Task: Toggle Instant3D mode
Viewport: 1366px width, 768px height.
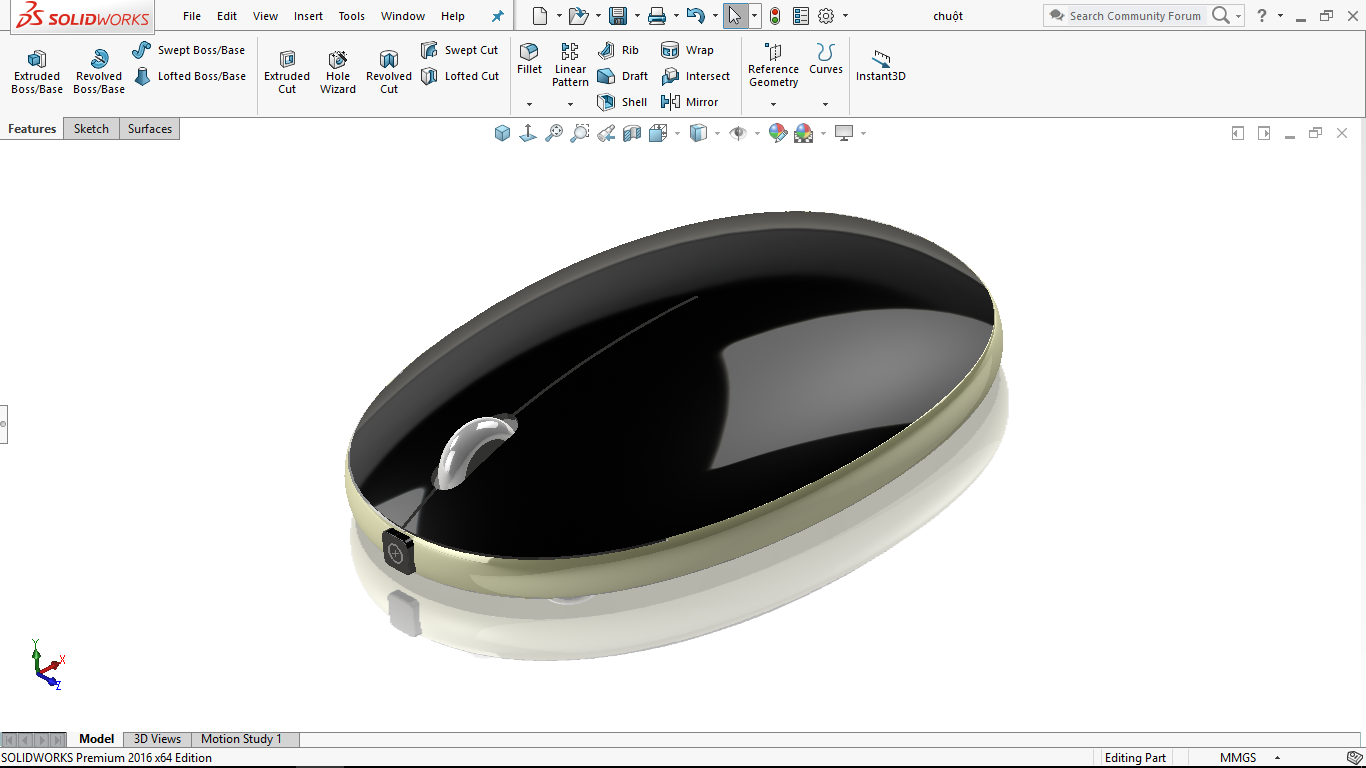Action: point(881,66)
